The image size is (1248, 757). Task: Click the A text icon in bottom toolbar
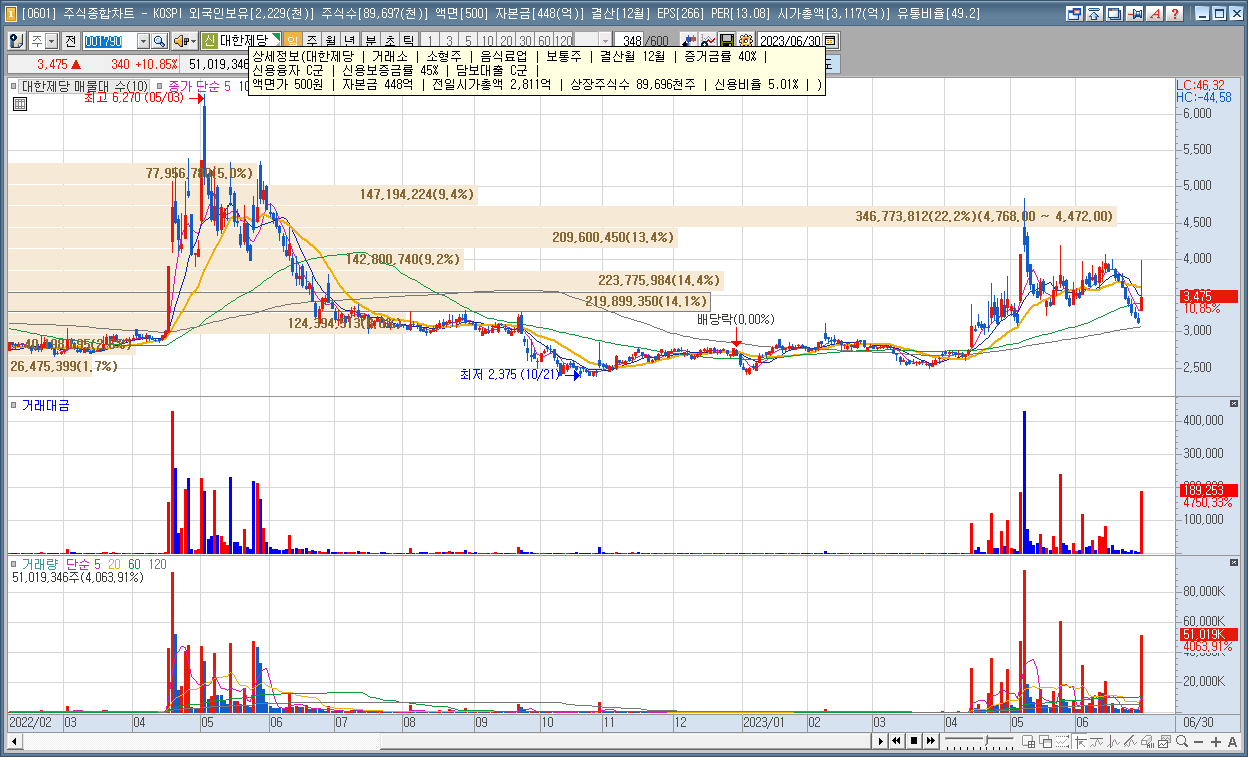click(1232, 741)
